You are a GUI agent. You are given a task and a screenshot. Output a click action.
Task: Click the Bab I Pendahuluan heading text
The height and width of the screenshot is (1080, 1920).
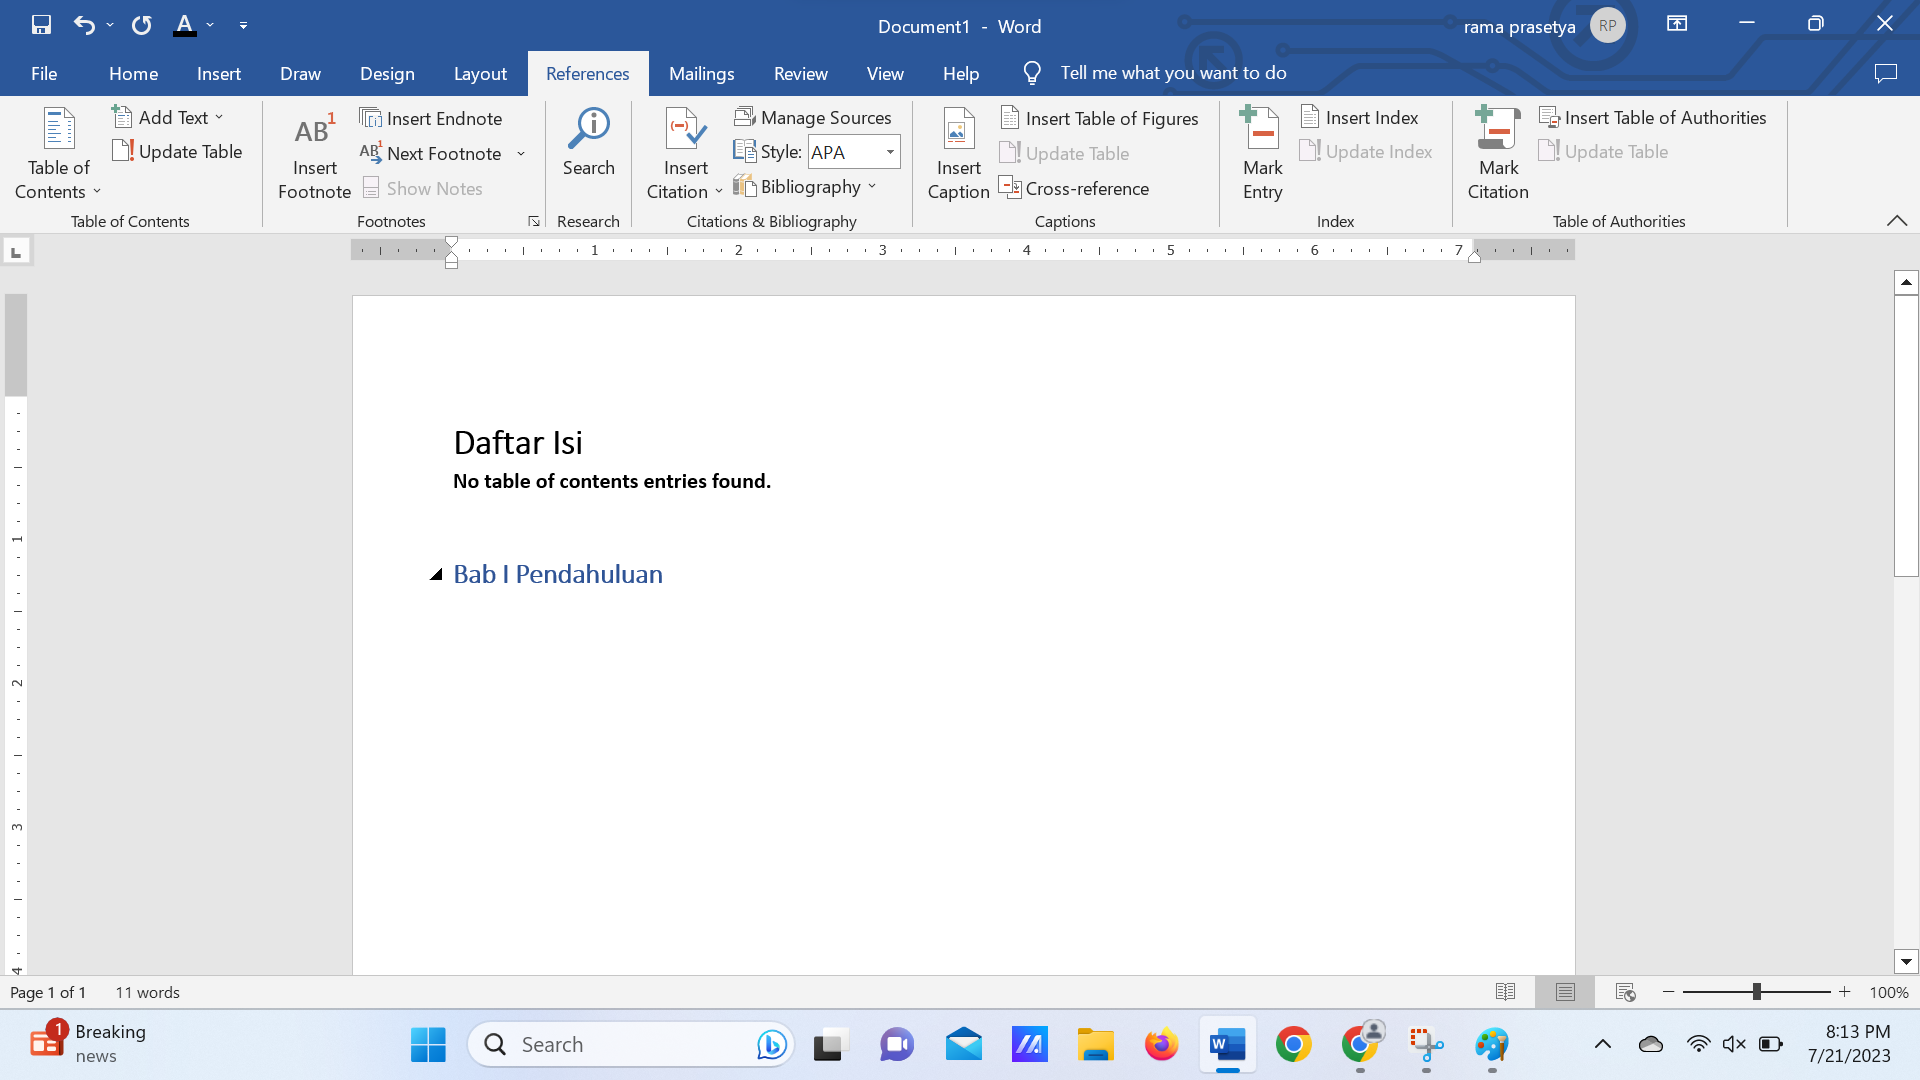click(558, 574)
